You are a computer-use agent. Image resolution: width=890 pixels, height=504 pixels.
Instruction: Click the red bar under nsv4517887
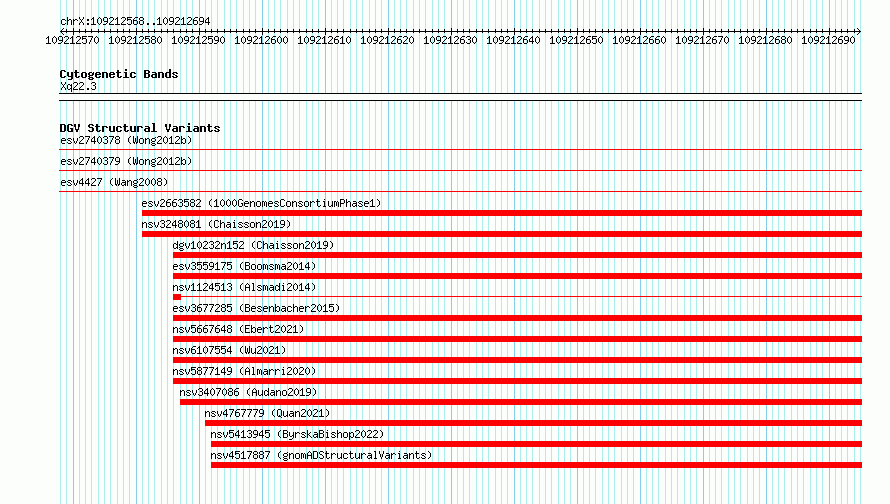(x=536, y=465)
